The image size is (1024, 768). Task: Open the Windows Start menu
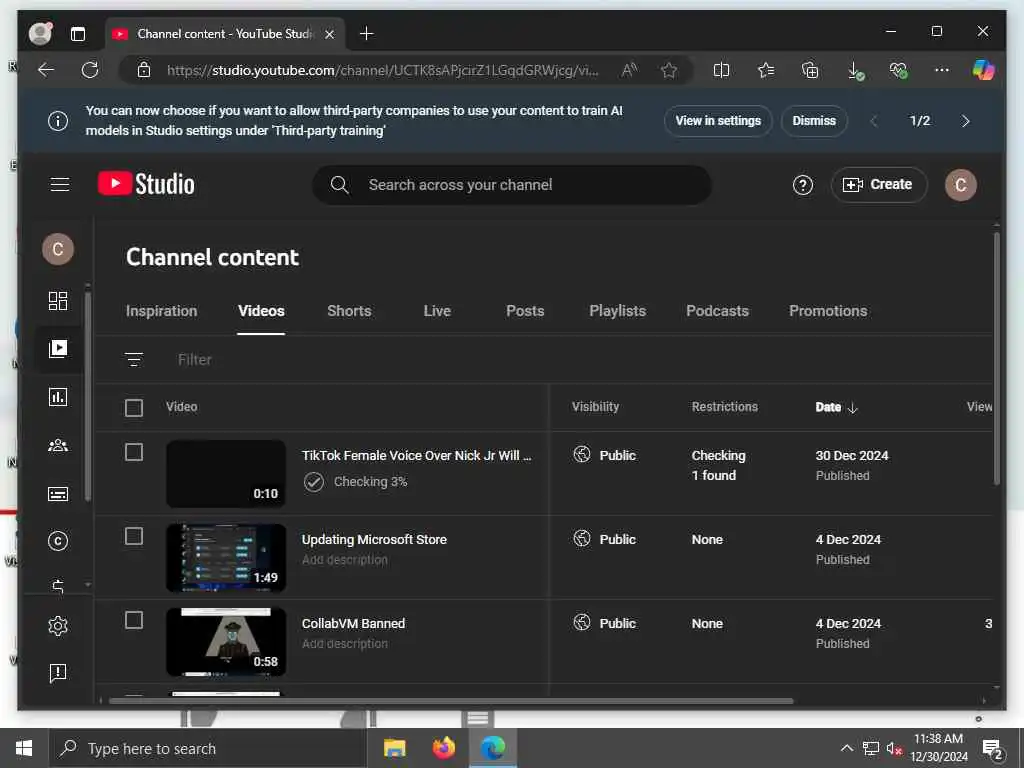[x=24, y=748]
